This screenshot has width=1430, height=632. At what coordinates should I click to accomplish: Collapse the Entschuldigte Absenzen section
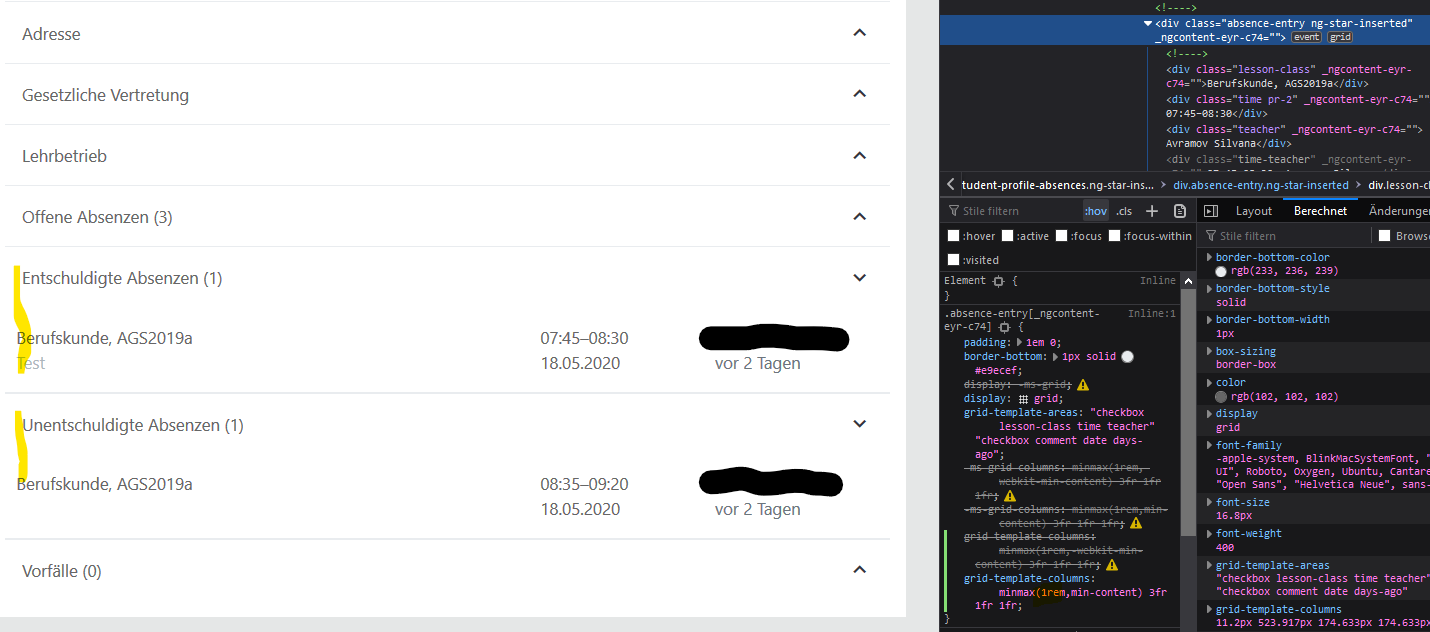coord(859,277)
